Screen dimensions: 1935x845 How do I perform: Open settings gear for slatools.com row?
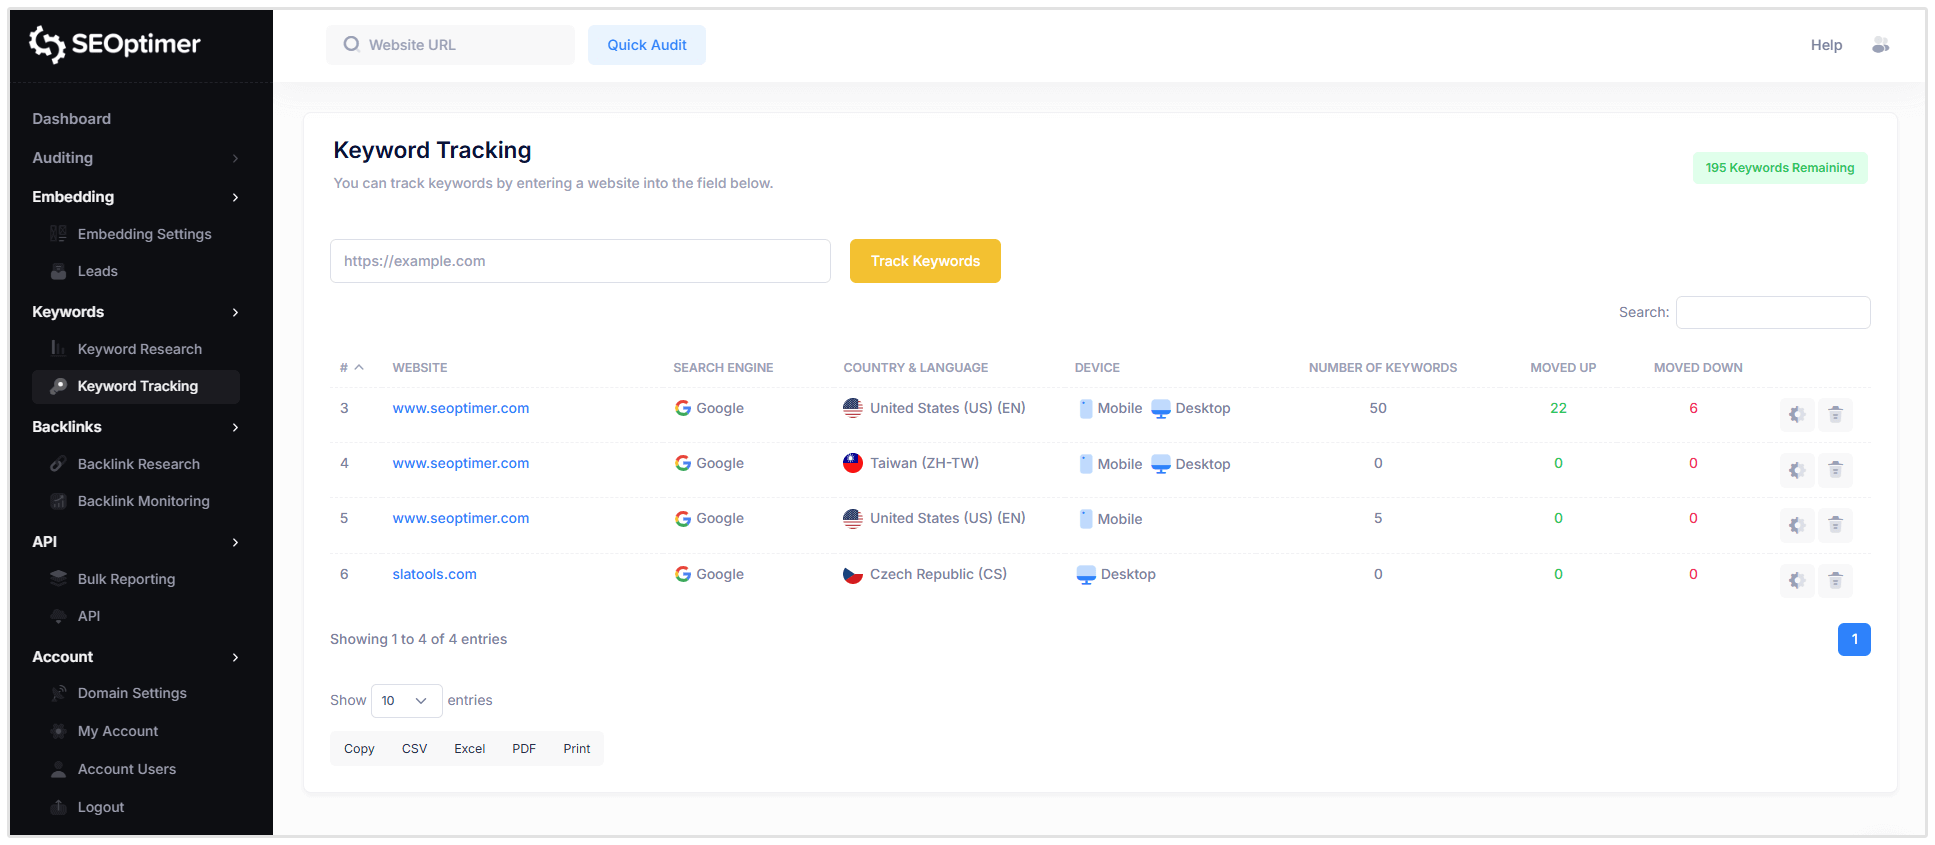tap(1797, 581)
